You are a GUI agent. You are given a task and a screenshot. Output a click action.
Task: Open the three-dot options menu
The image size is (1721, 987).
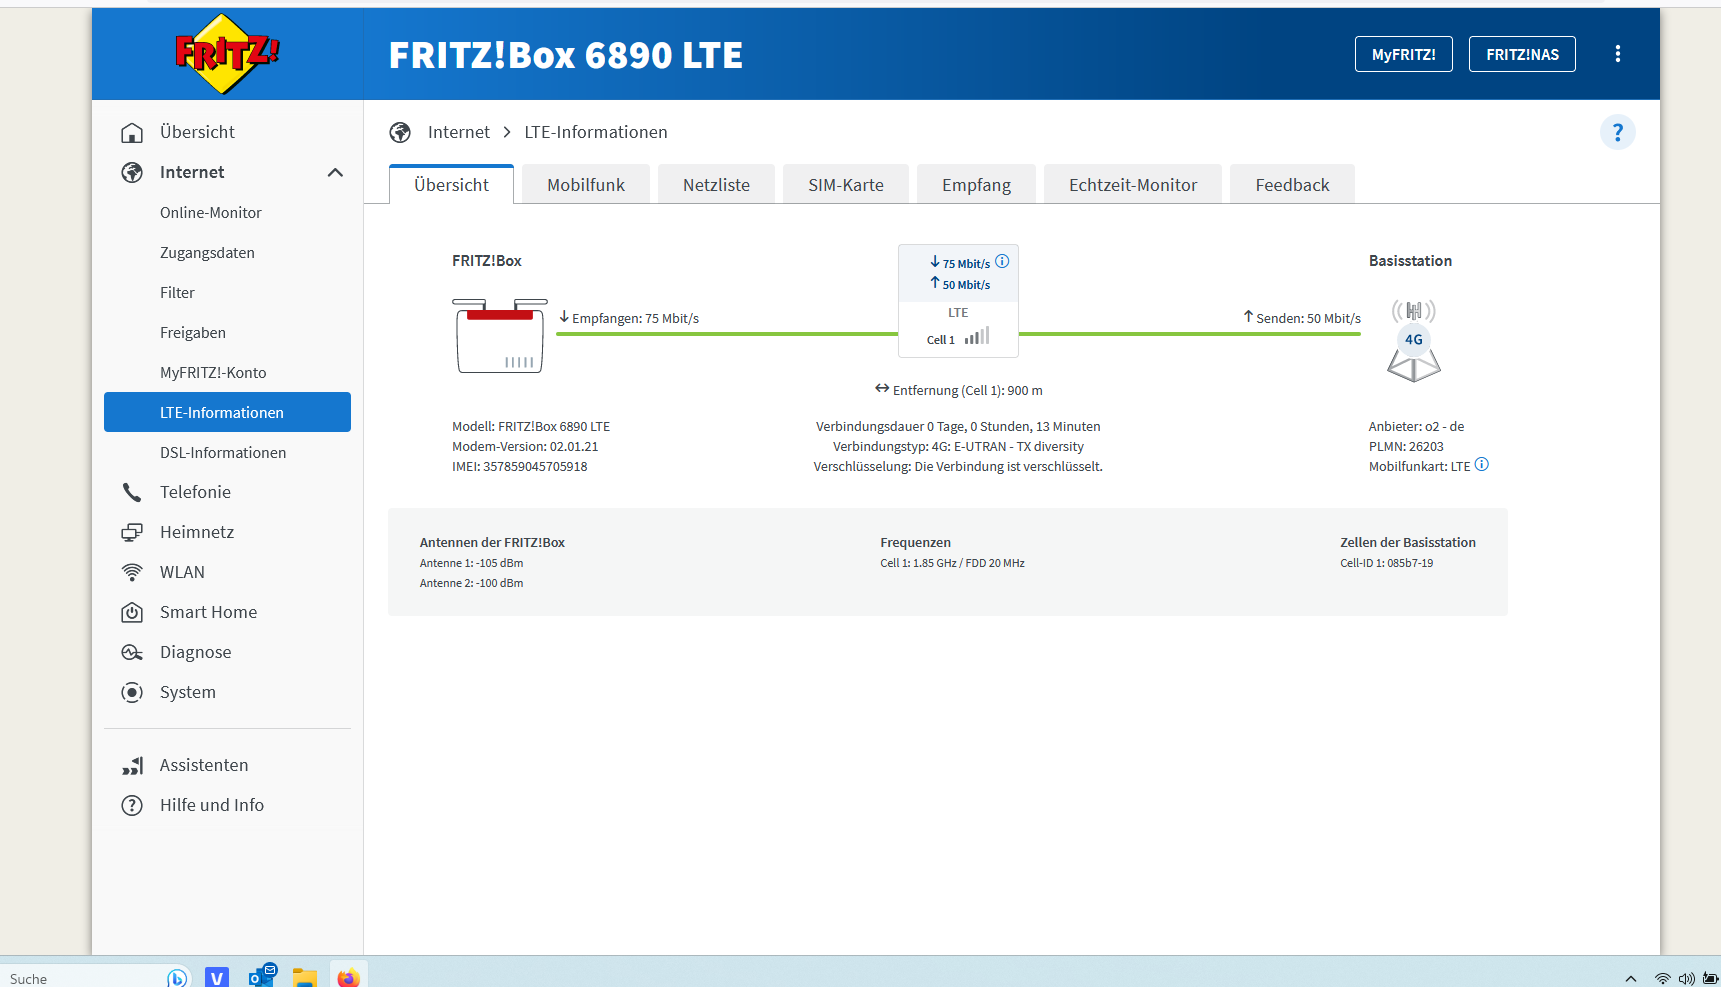coord(1617,54)
